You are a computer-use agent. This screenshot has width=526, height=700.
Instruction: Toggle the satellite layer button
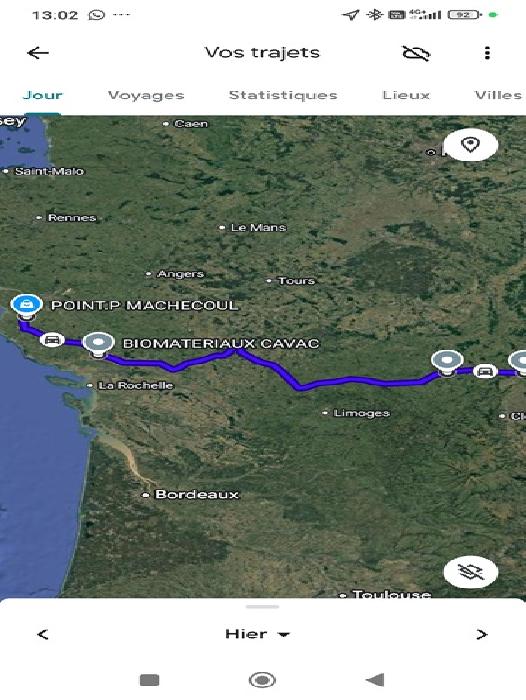tap(471, 572)
